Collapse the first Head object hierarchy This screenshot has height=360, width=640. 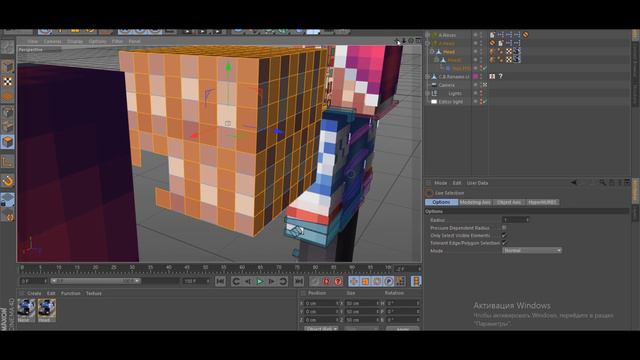pos(432,52)
